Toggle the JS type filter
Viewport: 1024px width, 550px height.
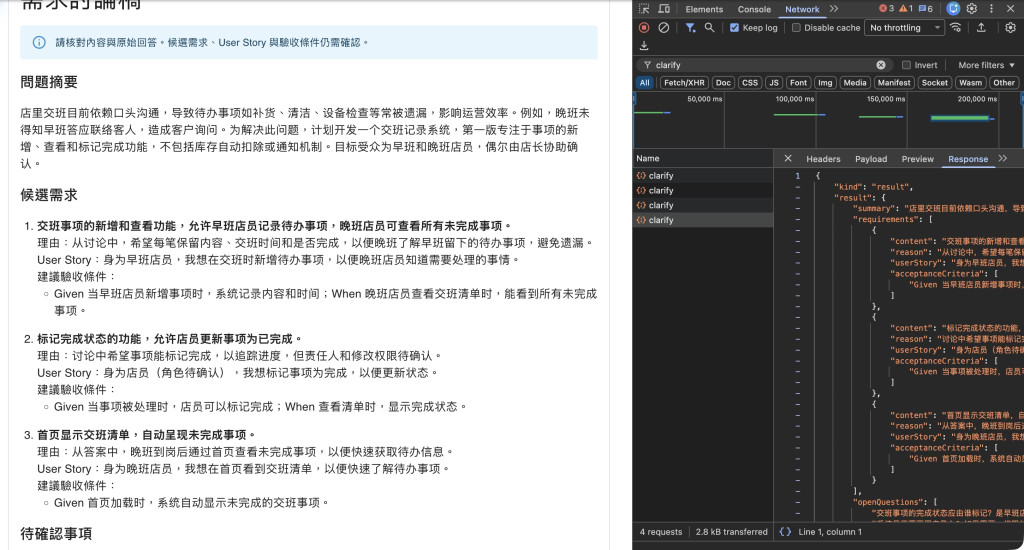pyautogui.click(x=774, y=82)
